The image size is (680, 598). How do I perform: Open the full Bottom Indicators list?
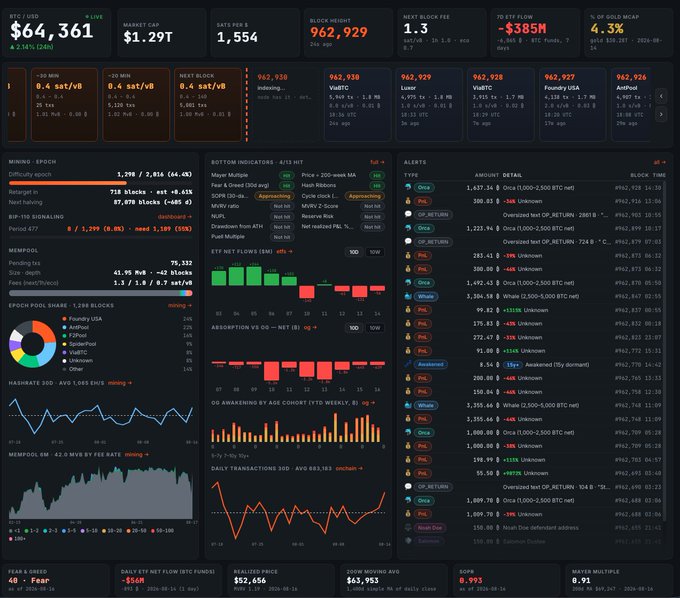click(377, 162)
